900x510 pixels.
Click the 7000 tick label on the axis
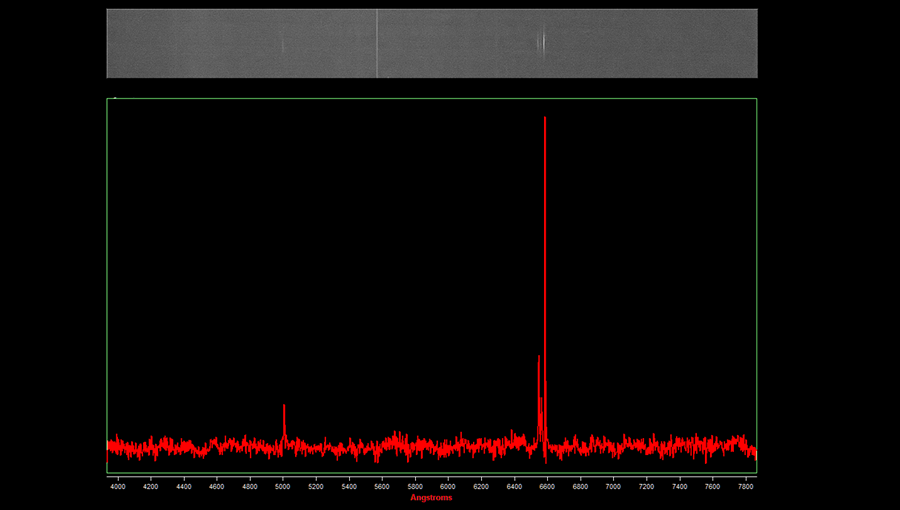pyautogui.click(x=613, y=486)
